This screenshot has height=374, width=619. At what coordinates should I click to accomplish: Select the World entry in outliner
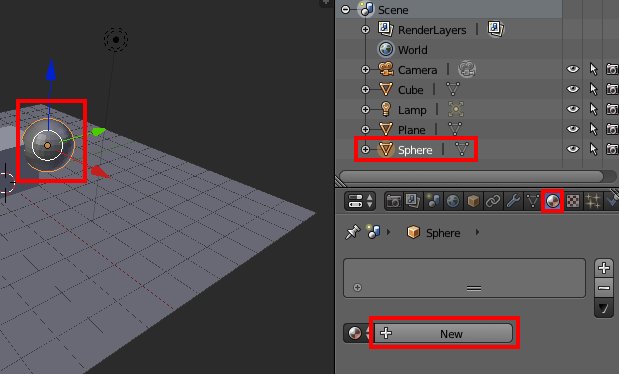pyautogui.click(x=413, y=50)
